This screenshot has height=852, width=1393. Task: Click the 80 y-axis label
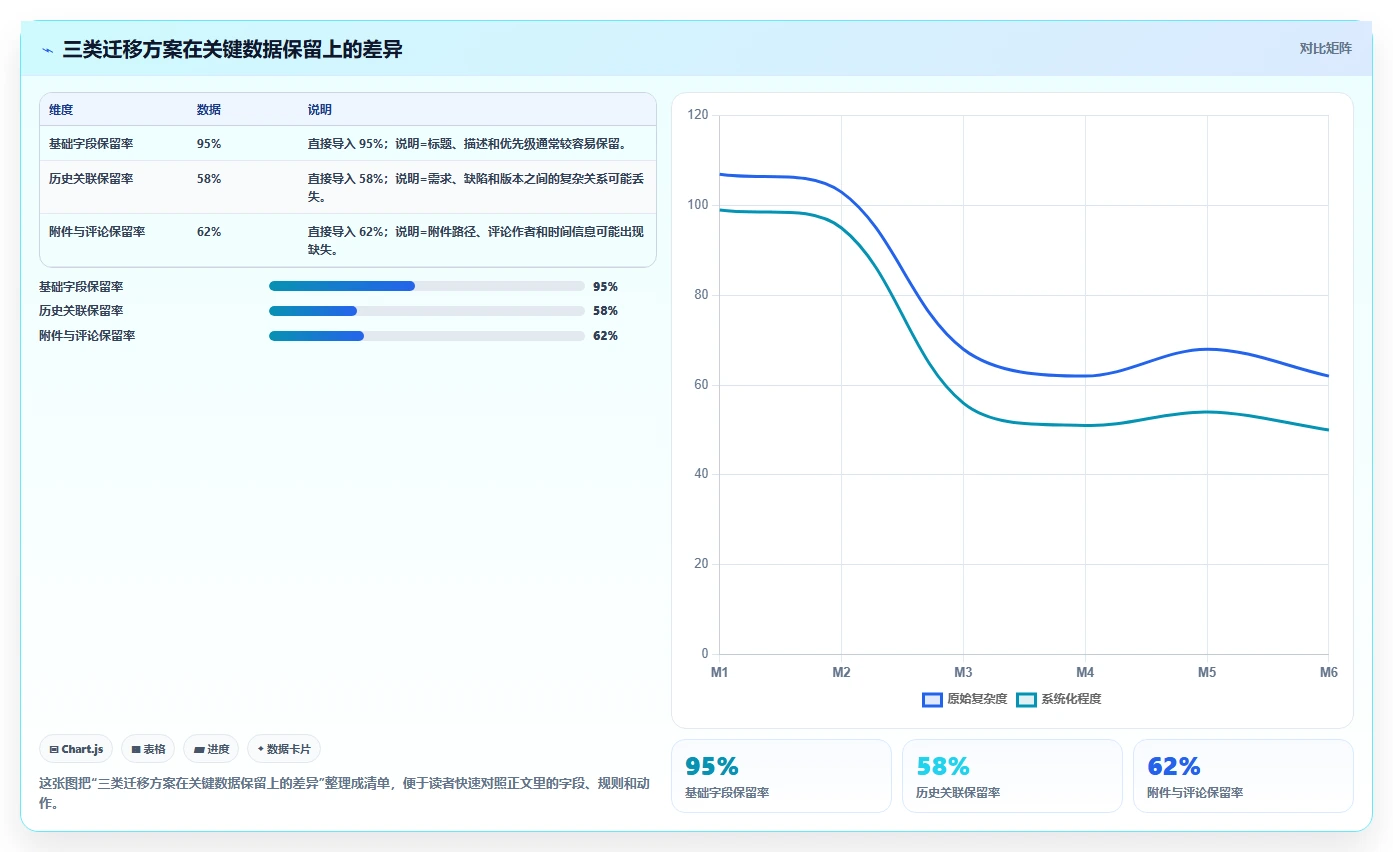coord(701,295)
